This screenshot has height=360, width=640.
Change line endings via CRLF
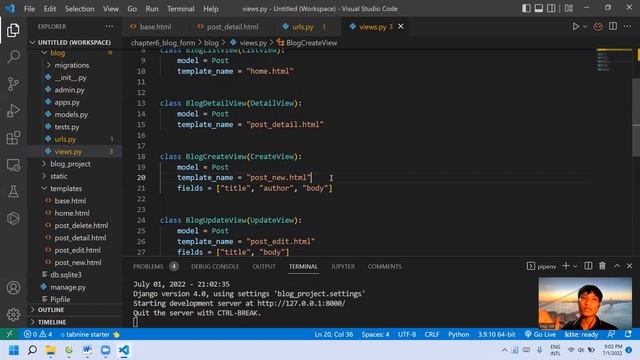432,334
